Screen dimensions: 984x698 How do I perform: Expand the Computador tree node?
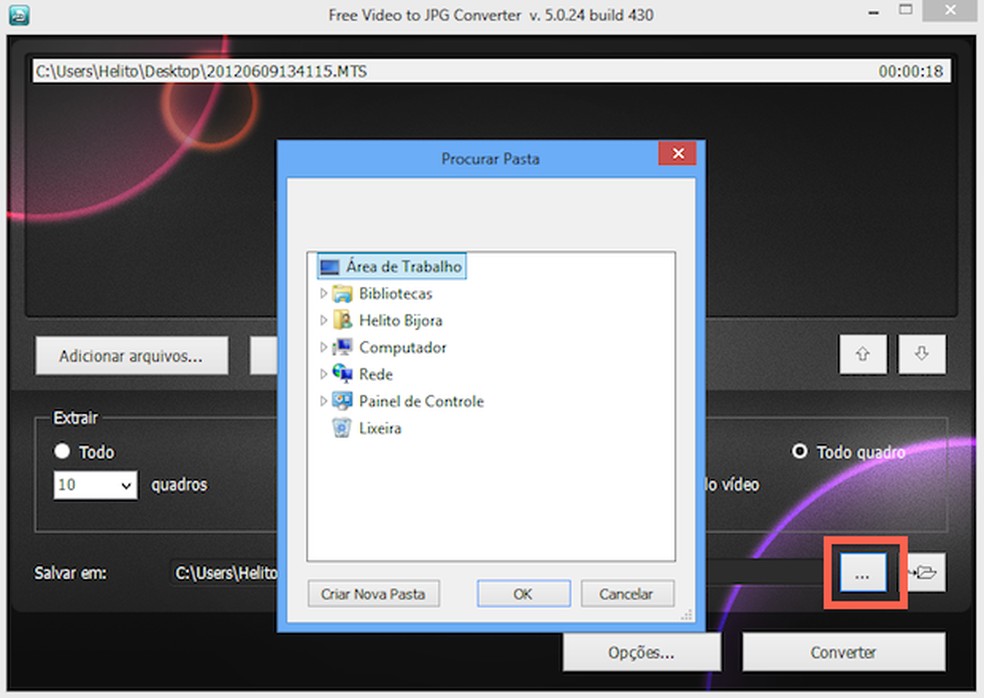(323, 347)
